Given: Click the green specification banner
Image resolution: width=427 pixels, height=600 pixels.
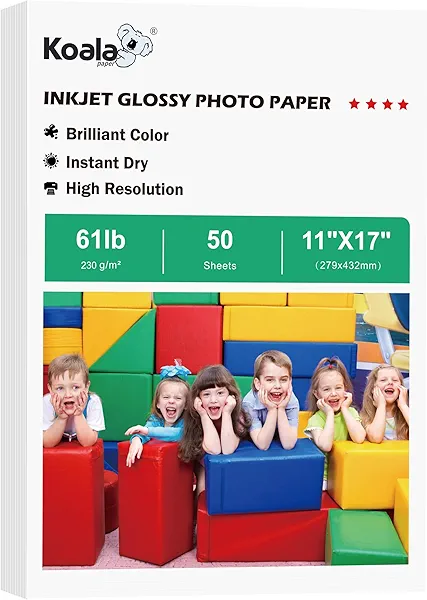Looking at the screenshot, I should point(227,249).
